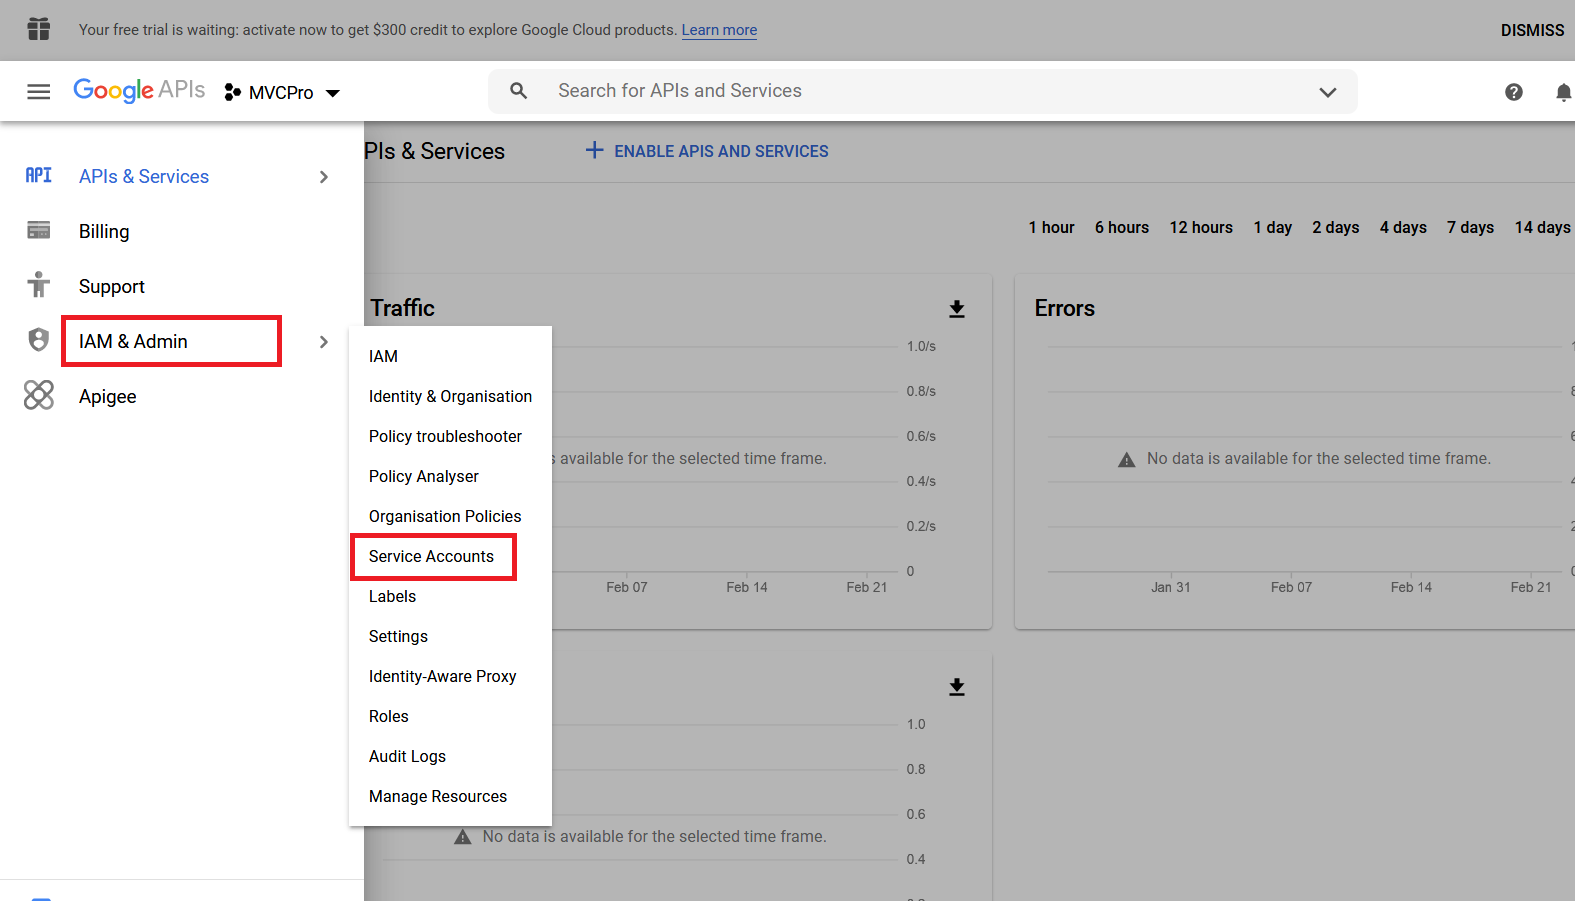Click Enable APIs and Services button

[x=707, y=151]
